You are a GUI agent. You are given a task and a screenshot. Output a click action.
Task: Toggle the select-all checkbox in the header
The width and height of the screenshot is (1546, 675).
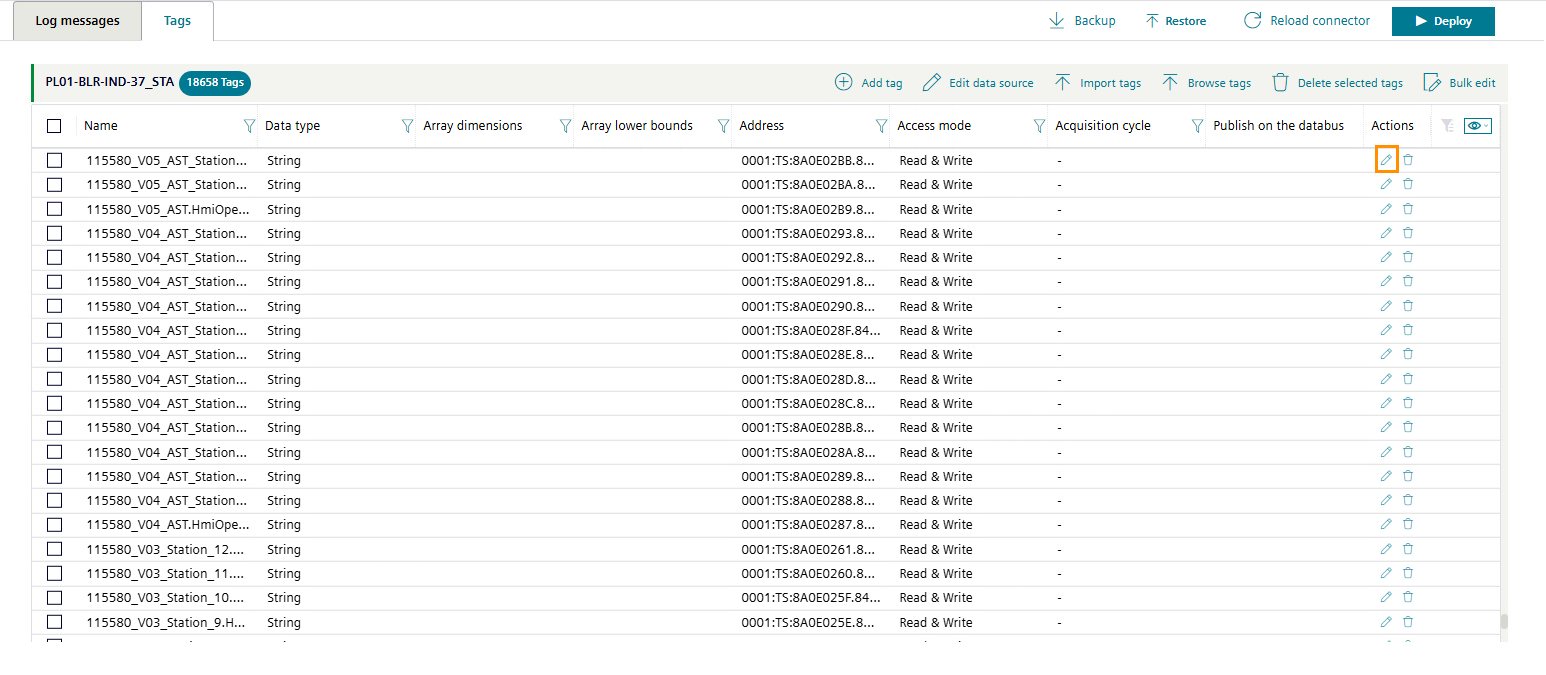point(54,126)
